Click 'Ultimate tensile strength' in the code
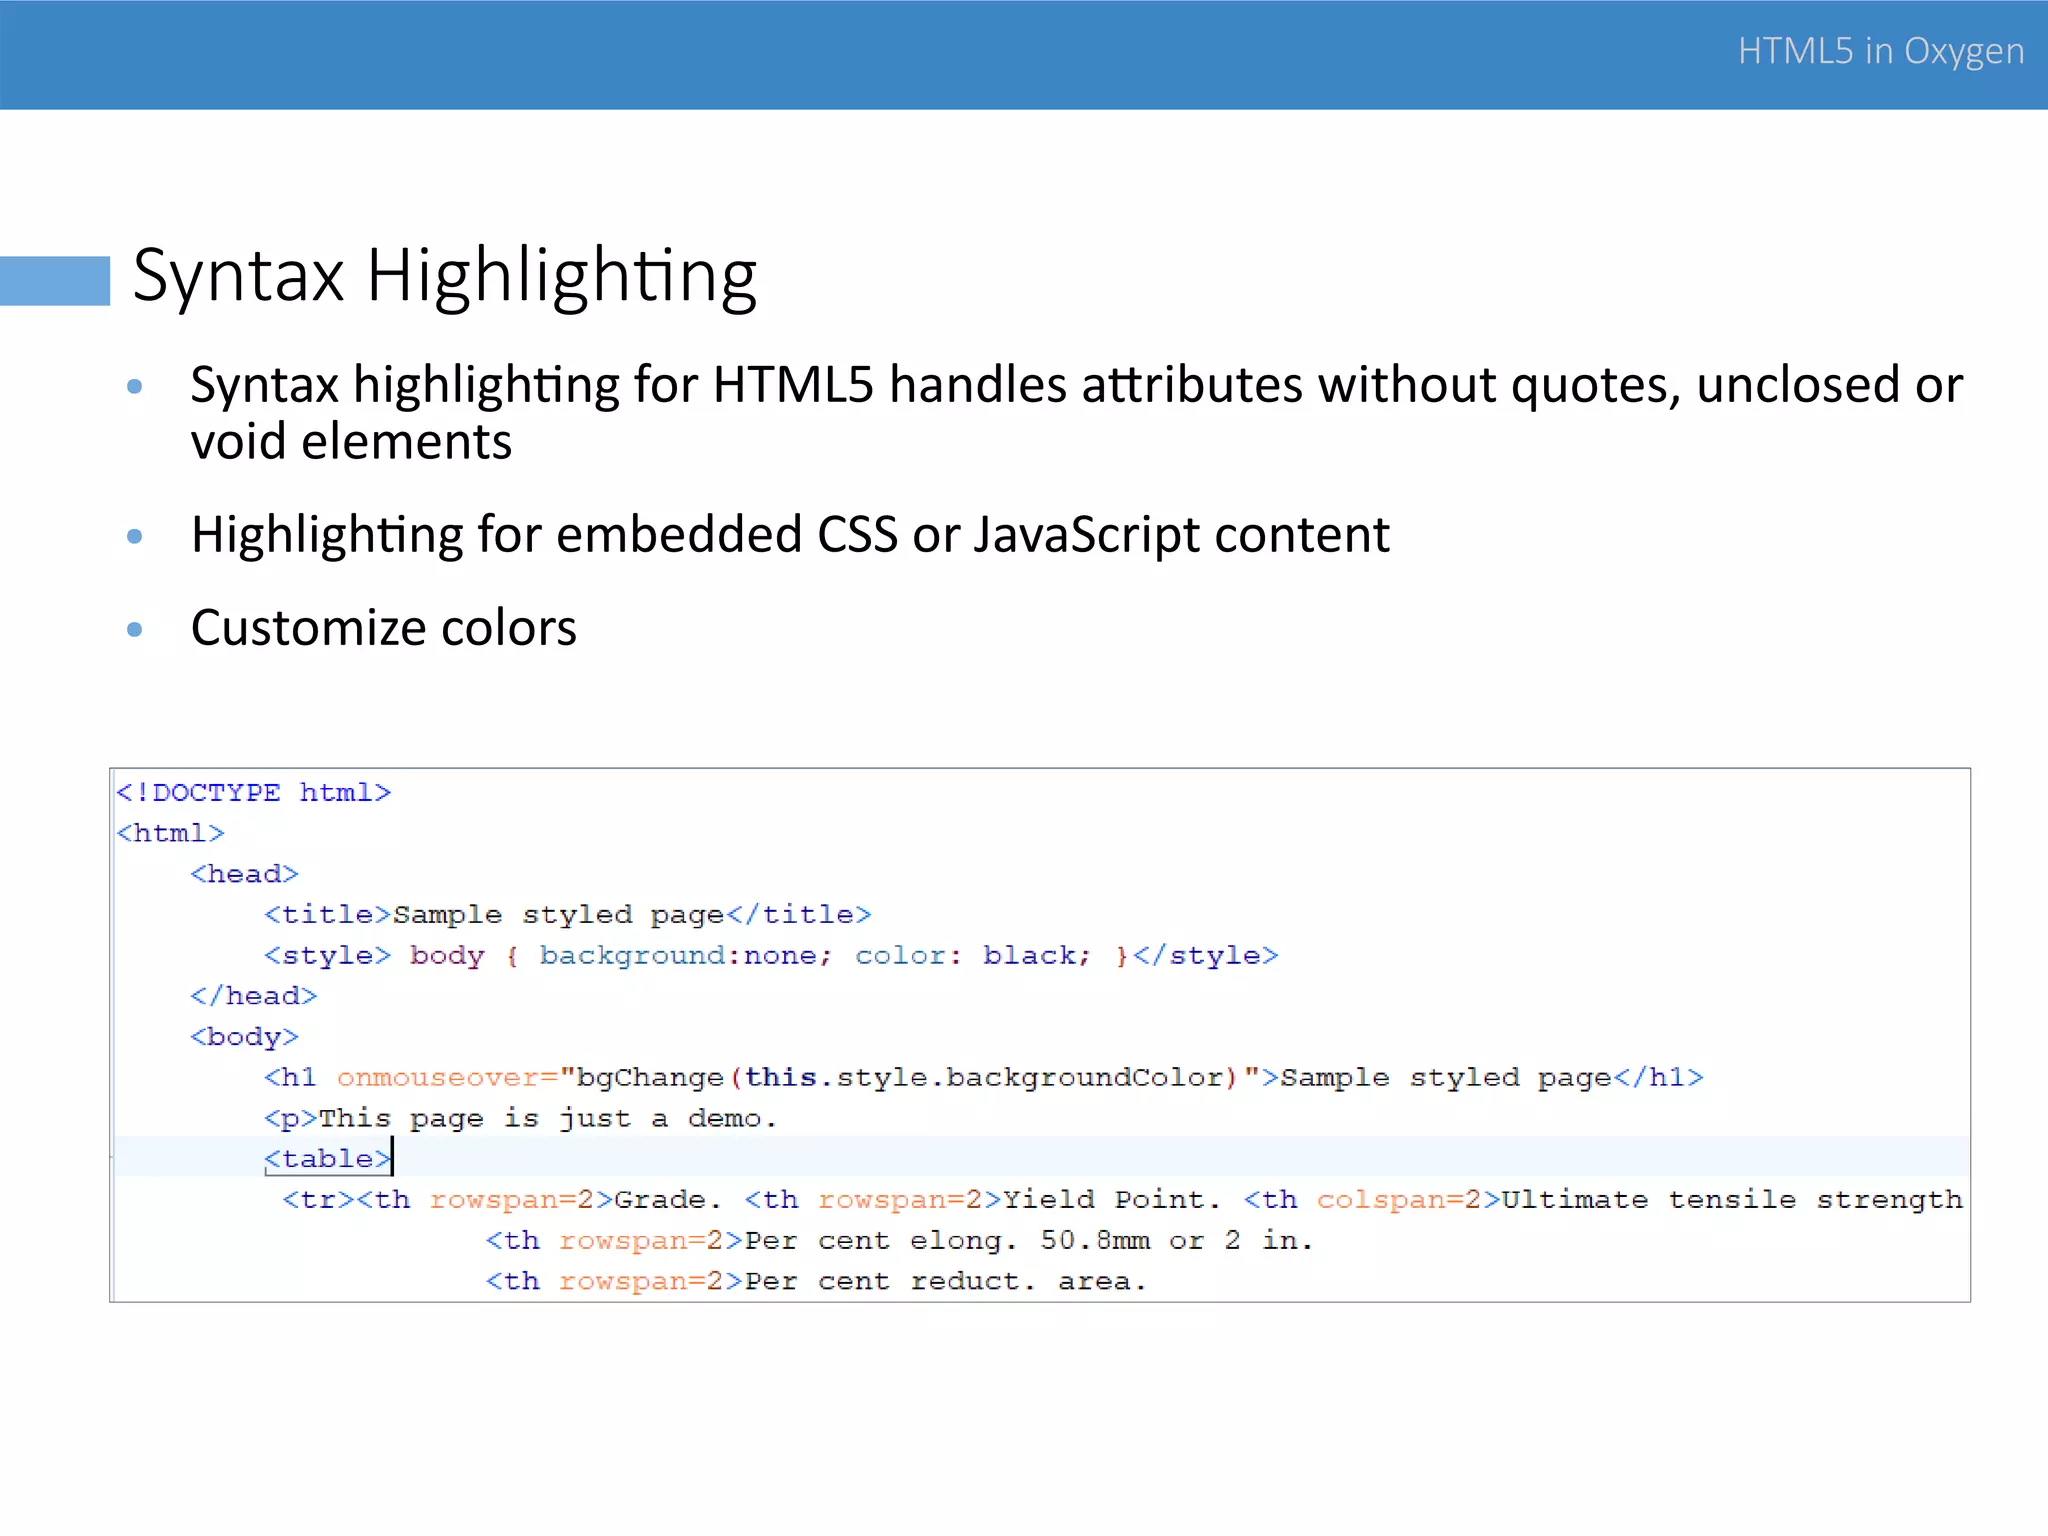Image resolution: width=2048 pixels, height=1536 pixels. click(x=1732, y=1200)
